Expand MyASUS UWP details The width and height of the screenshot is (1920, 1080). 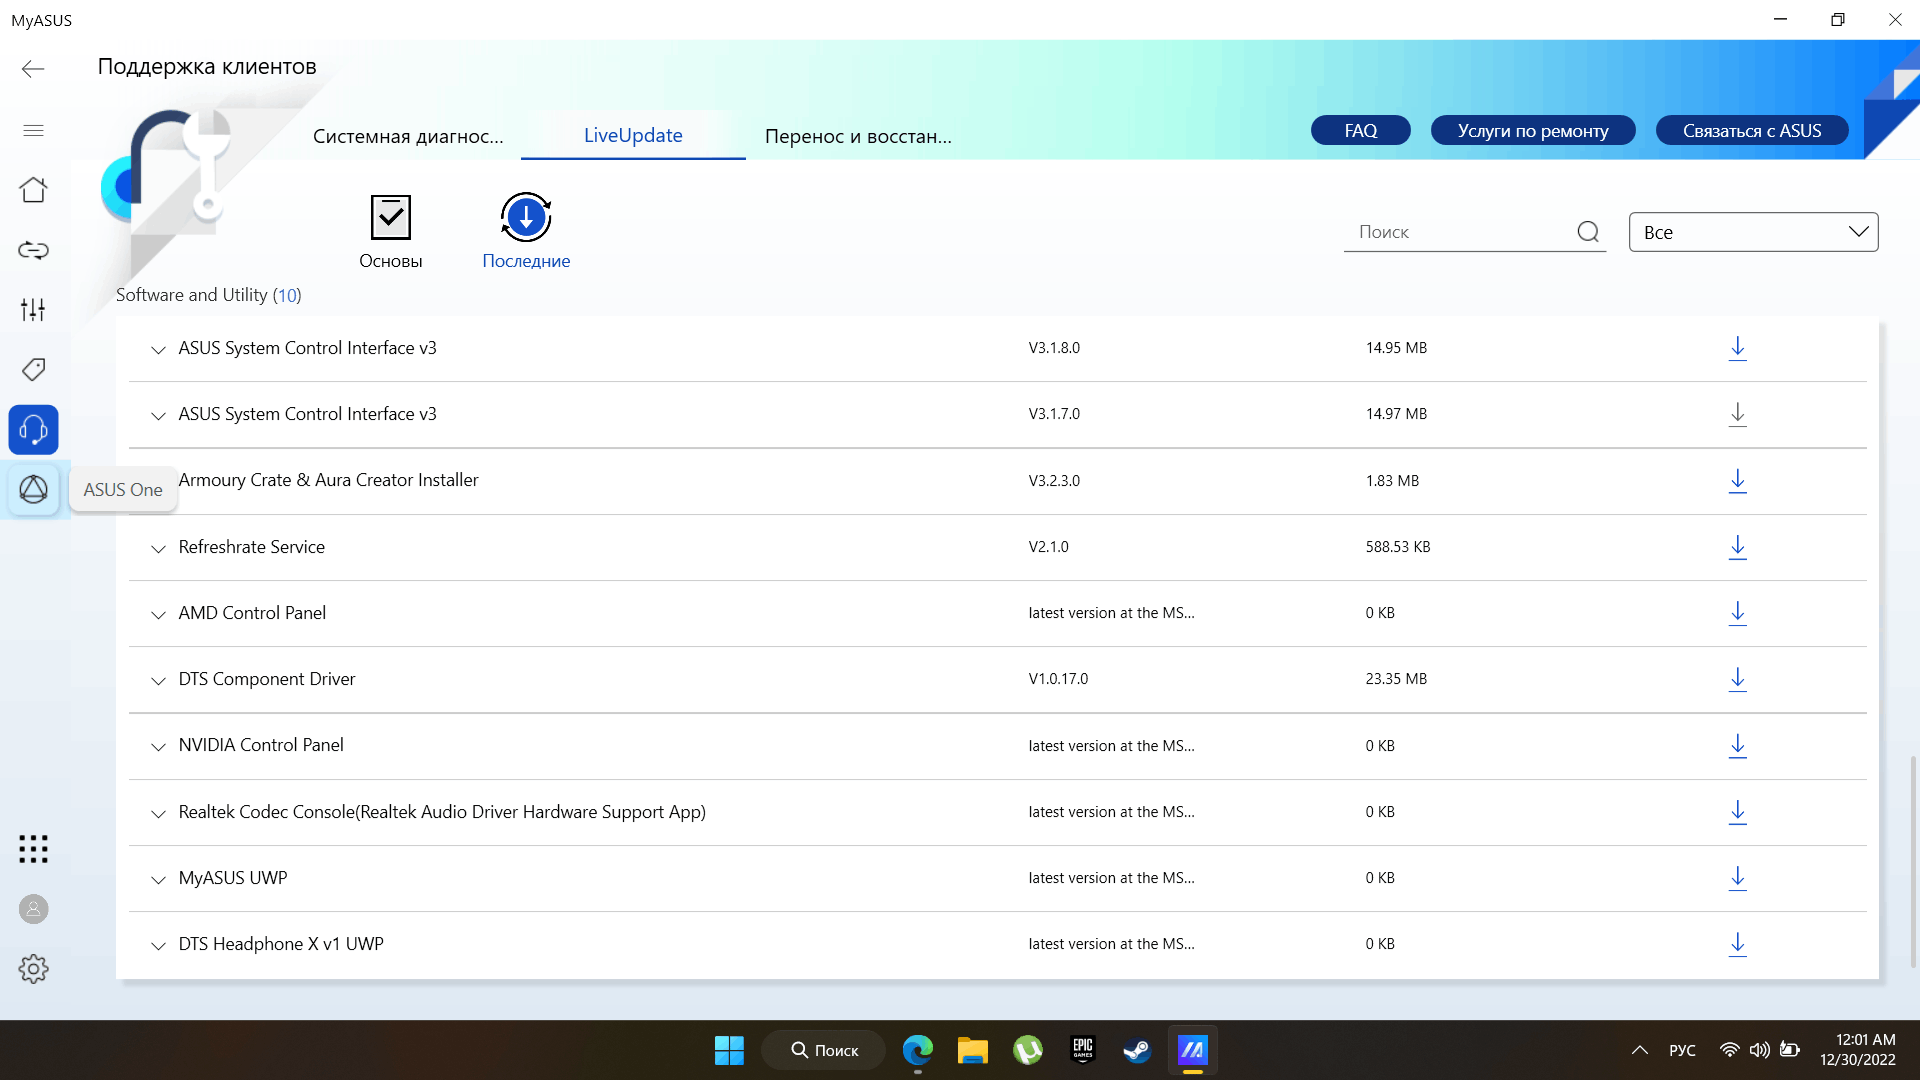pos(158,880)
